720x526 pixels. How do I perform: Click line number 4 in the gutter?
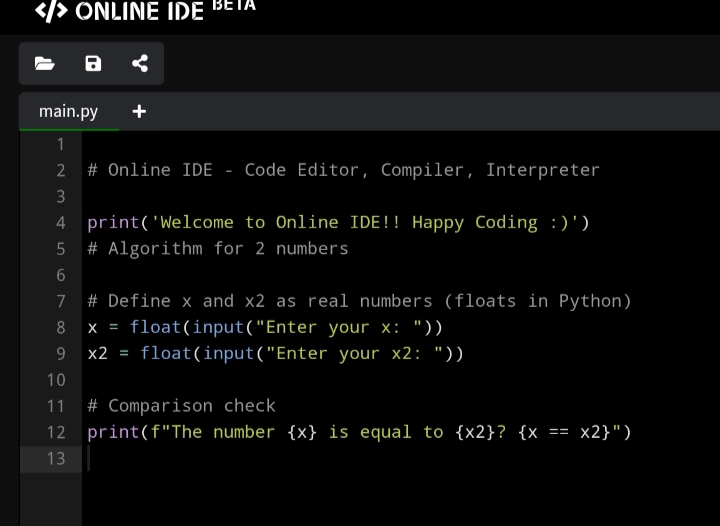click(x=61, y=223)
